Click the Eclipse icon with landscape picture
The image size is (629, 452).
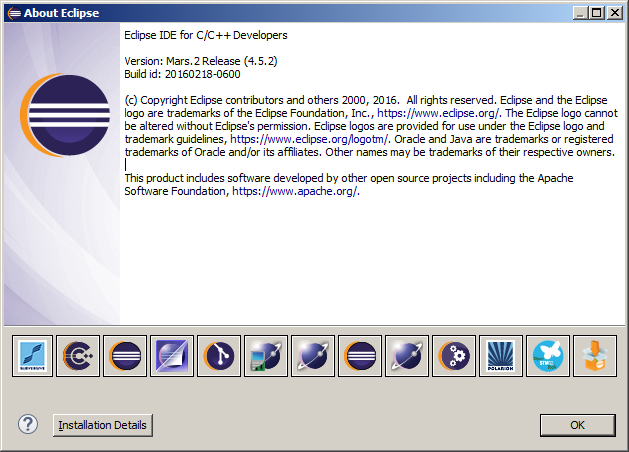point(266,356)
